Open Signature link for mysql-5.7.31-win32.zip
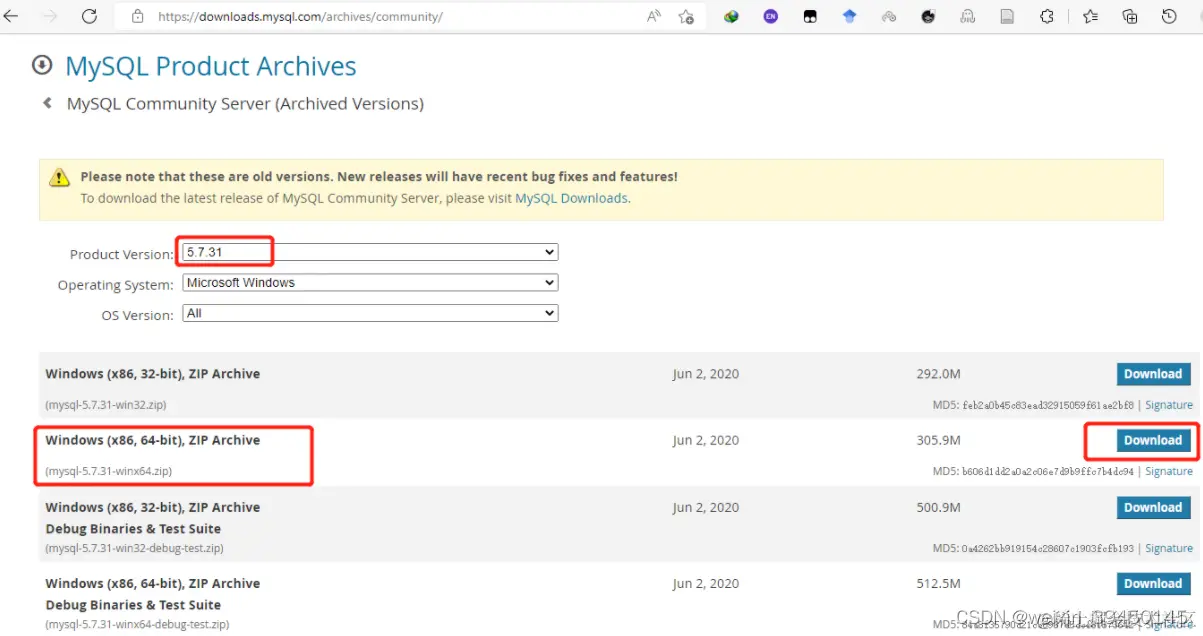 pyautogui.click(x=1169, y=405)
